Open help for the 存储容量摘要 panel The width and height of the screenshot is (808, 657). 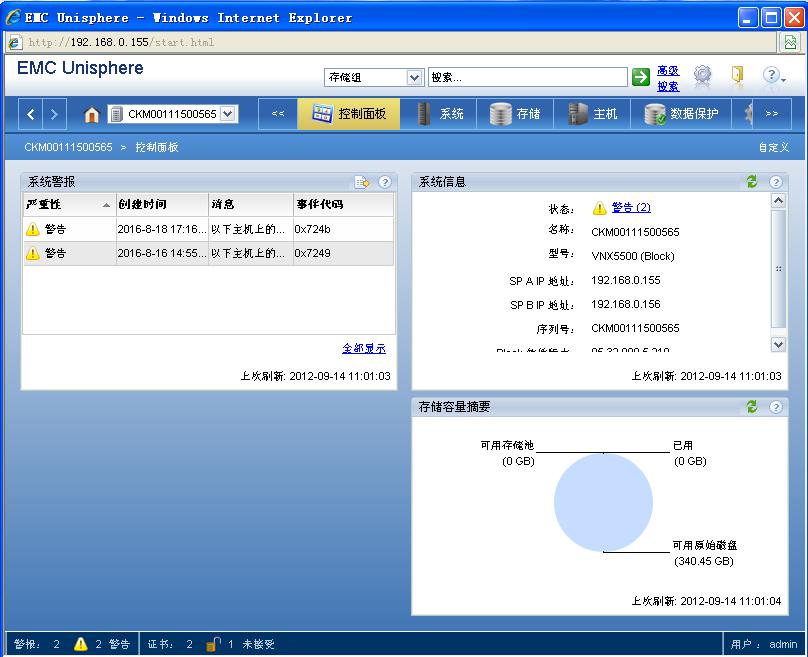click(x=776, y=407)
